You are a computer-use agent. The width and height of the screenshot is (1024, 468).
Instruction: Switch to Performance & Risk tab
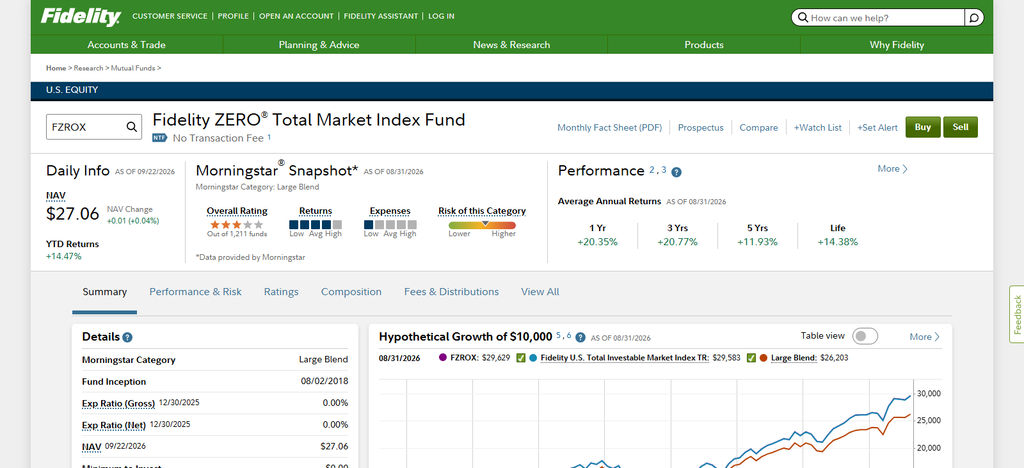195,292
